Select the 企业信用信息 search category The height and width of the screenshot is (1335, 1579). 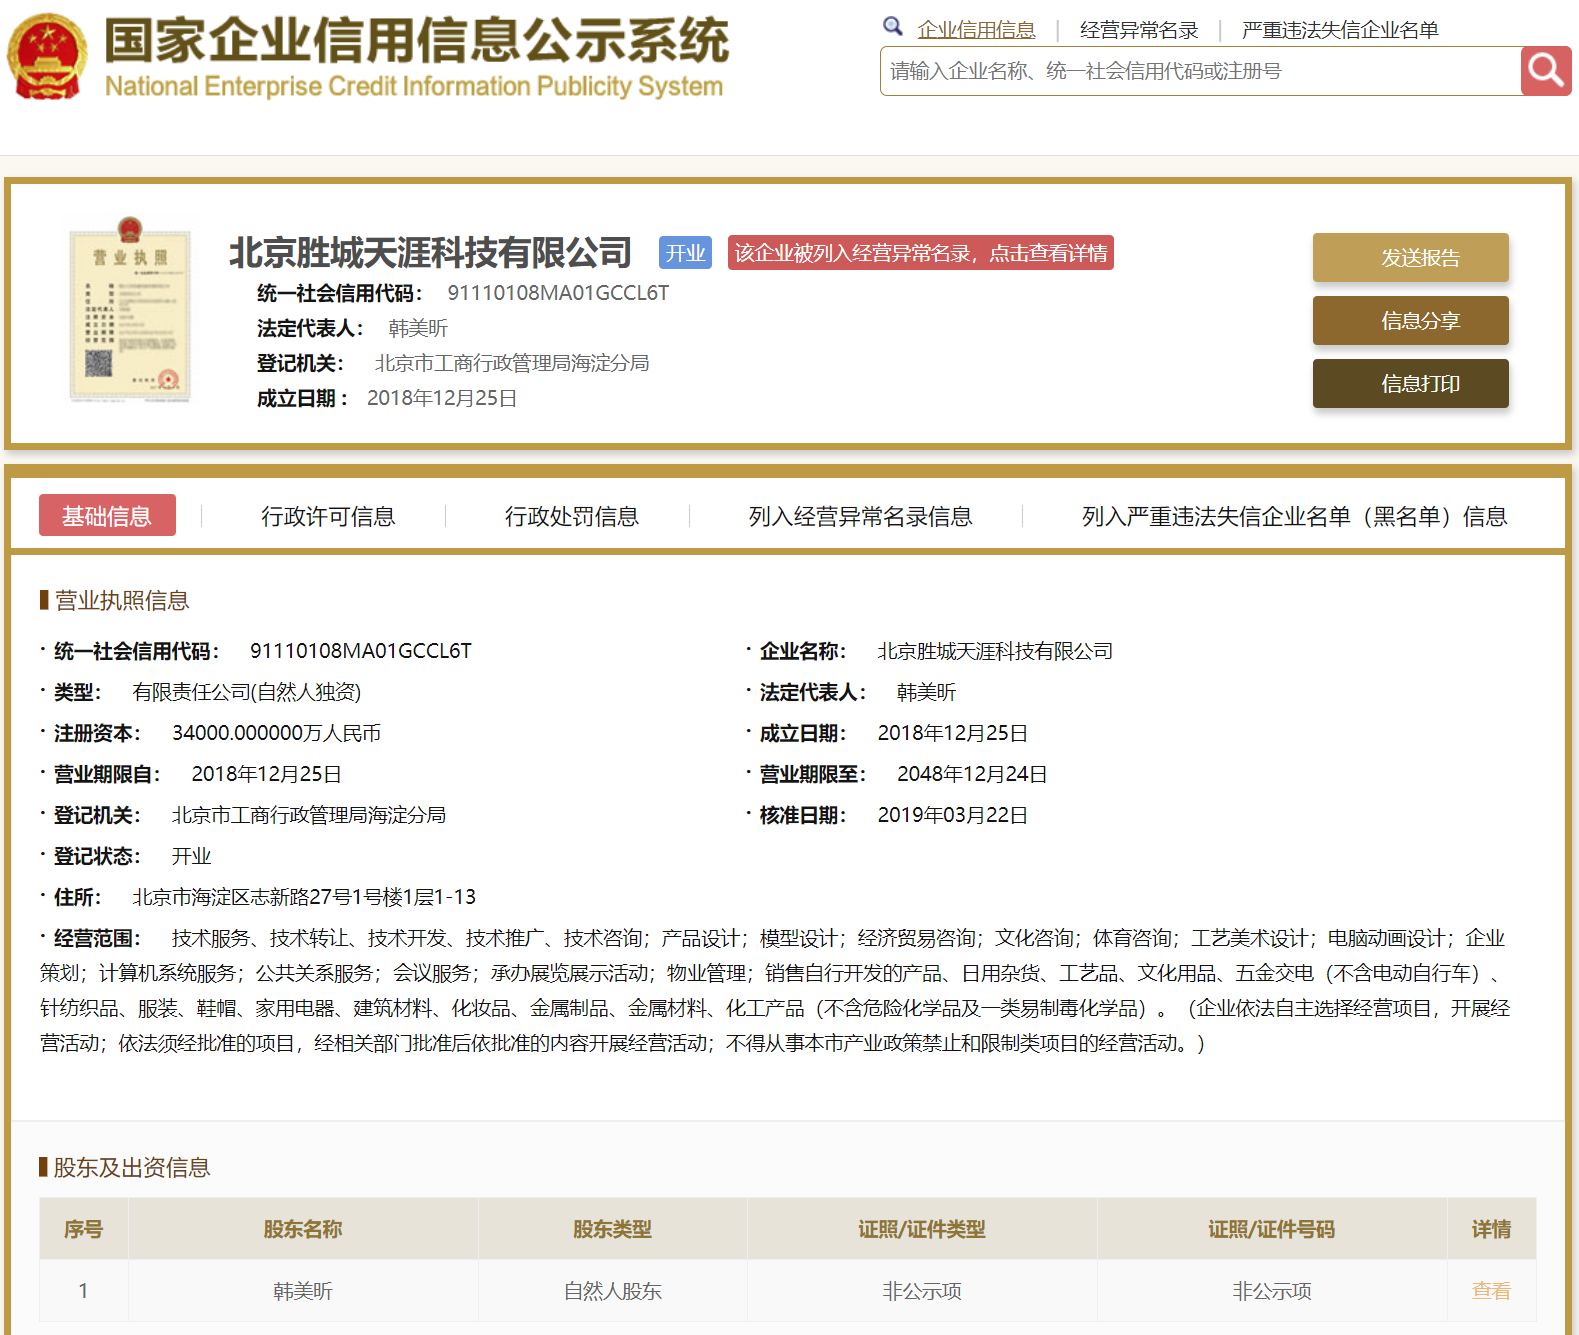(x=976, y=30)
